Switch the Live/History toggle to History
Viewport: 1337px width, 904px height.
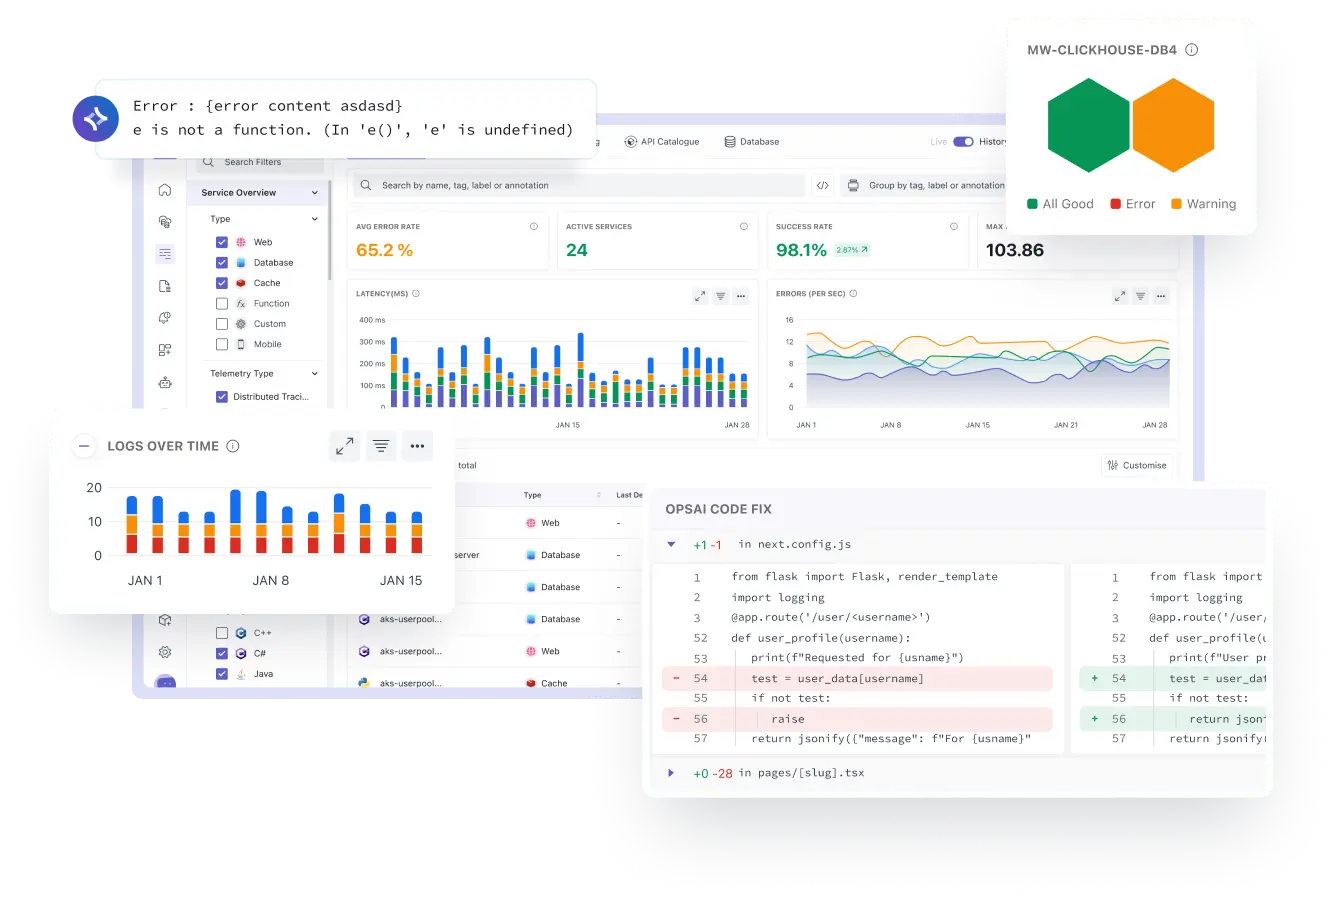pos(963,142)
